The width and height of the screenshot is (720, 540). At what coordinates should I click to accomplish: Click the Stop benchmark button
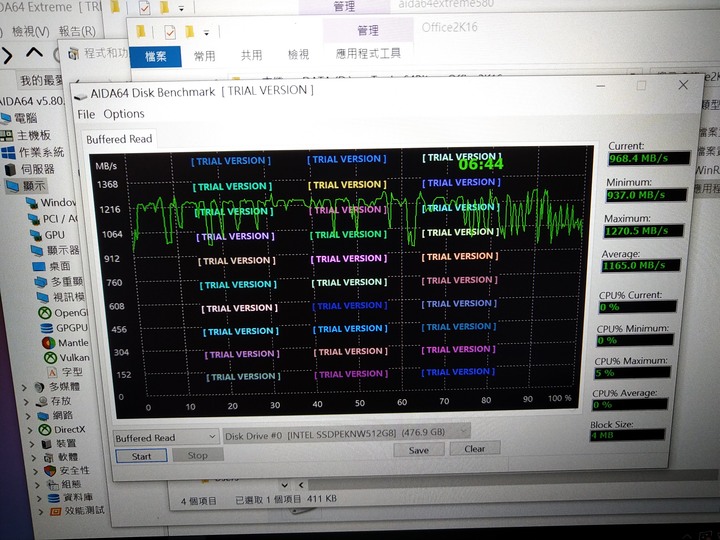click(197, 455)
